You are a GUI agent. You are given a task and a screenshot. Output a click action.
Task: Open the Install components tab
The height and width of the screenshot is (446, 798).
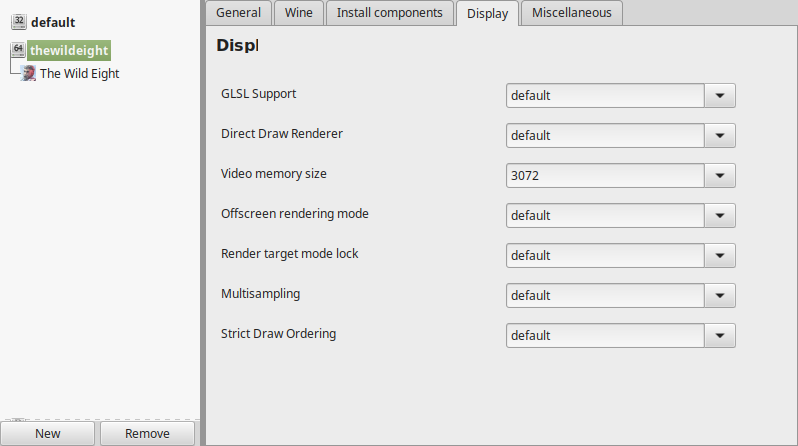pos(389,13)
